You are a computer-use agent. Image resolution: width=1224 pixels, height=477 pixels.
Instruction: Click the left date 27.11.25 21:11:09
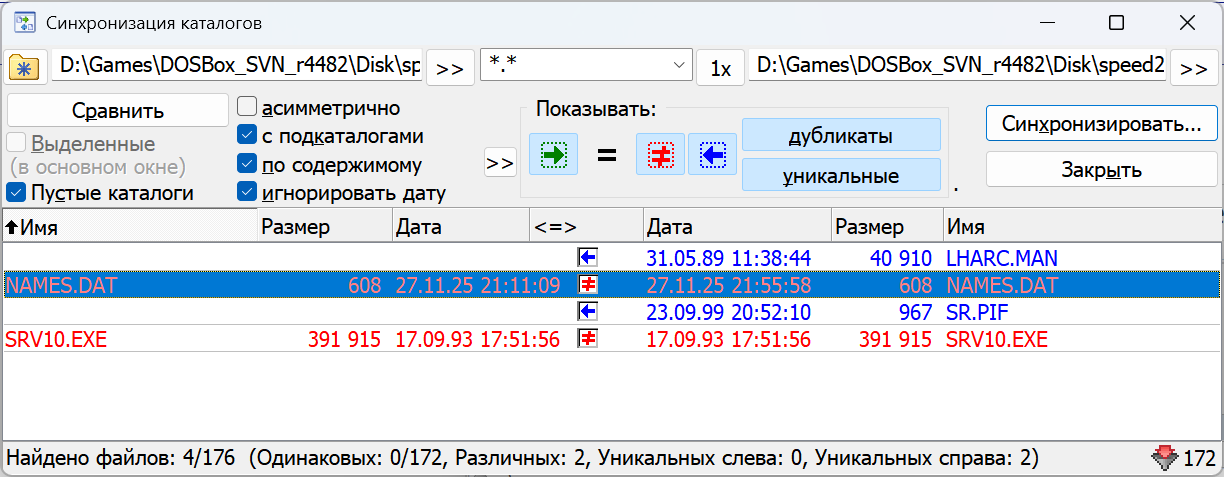click(x=478, y=285)
